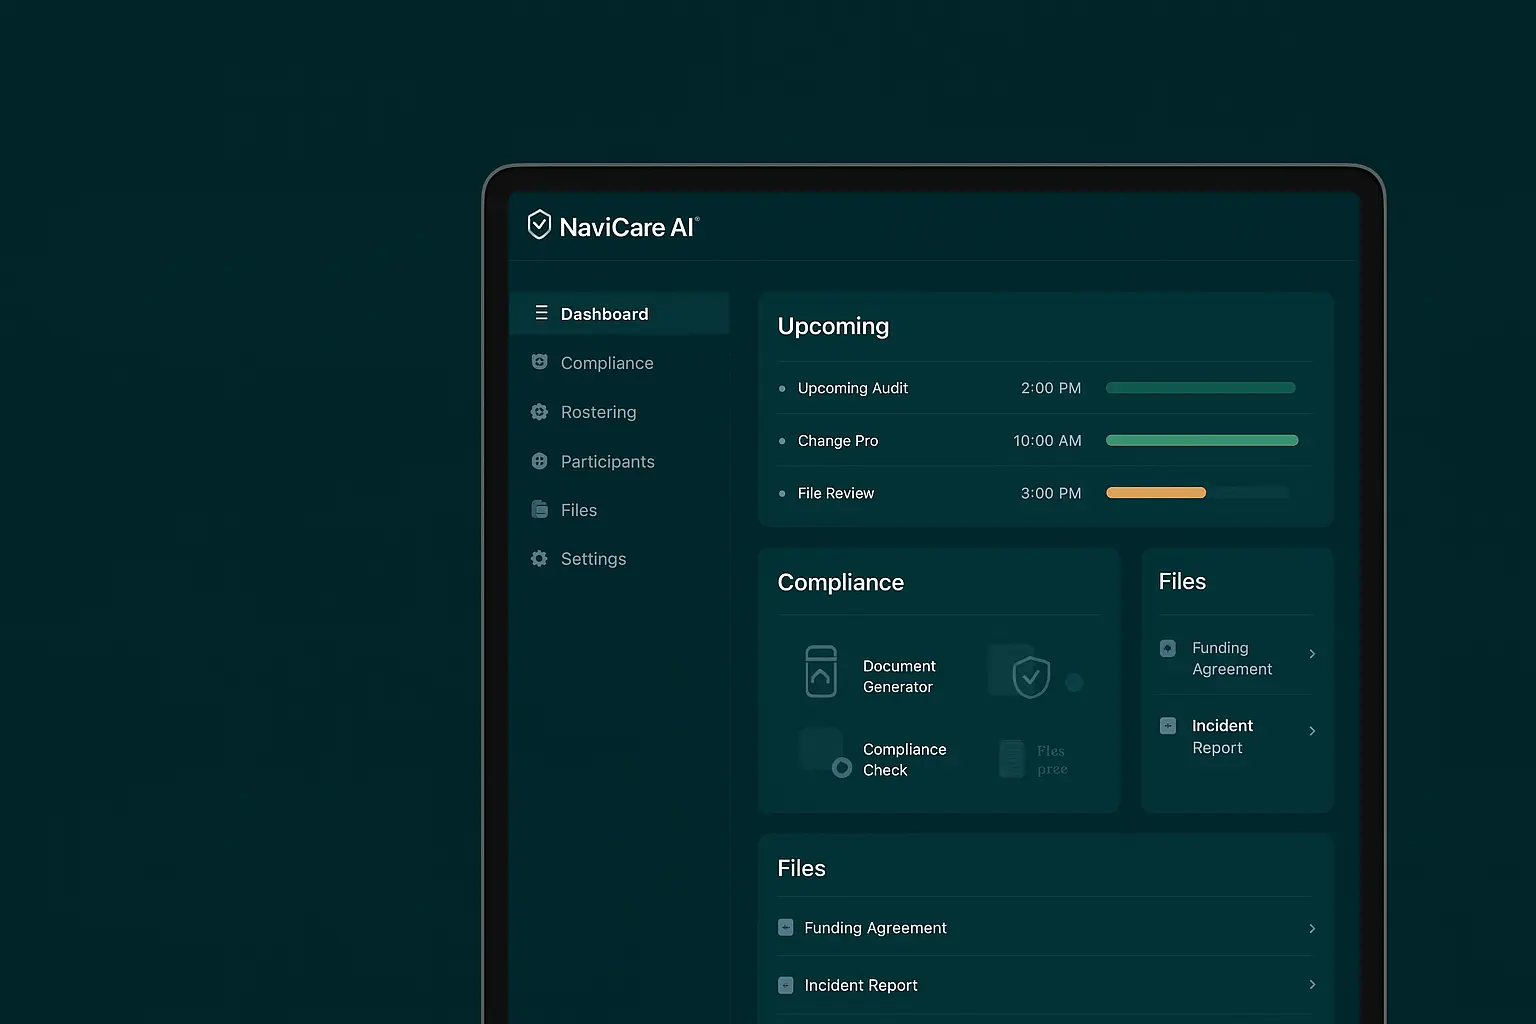Open the Rostering menu item
The image size is (1536, 1024).
click(x=598, y=412)
